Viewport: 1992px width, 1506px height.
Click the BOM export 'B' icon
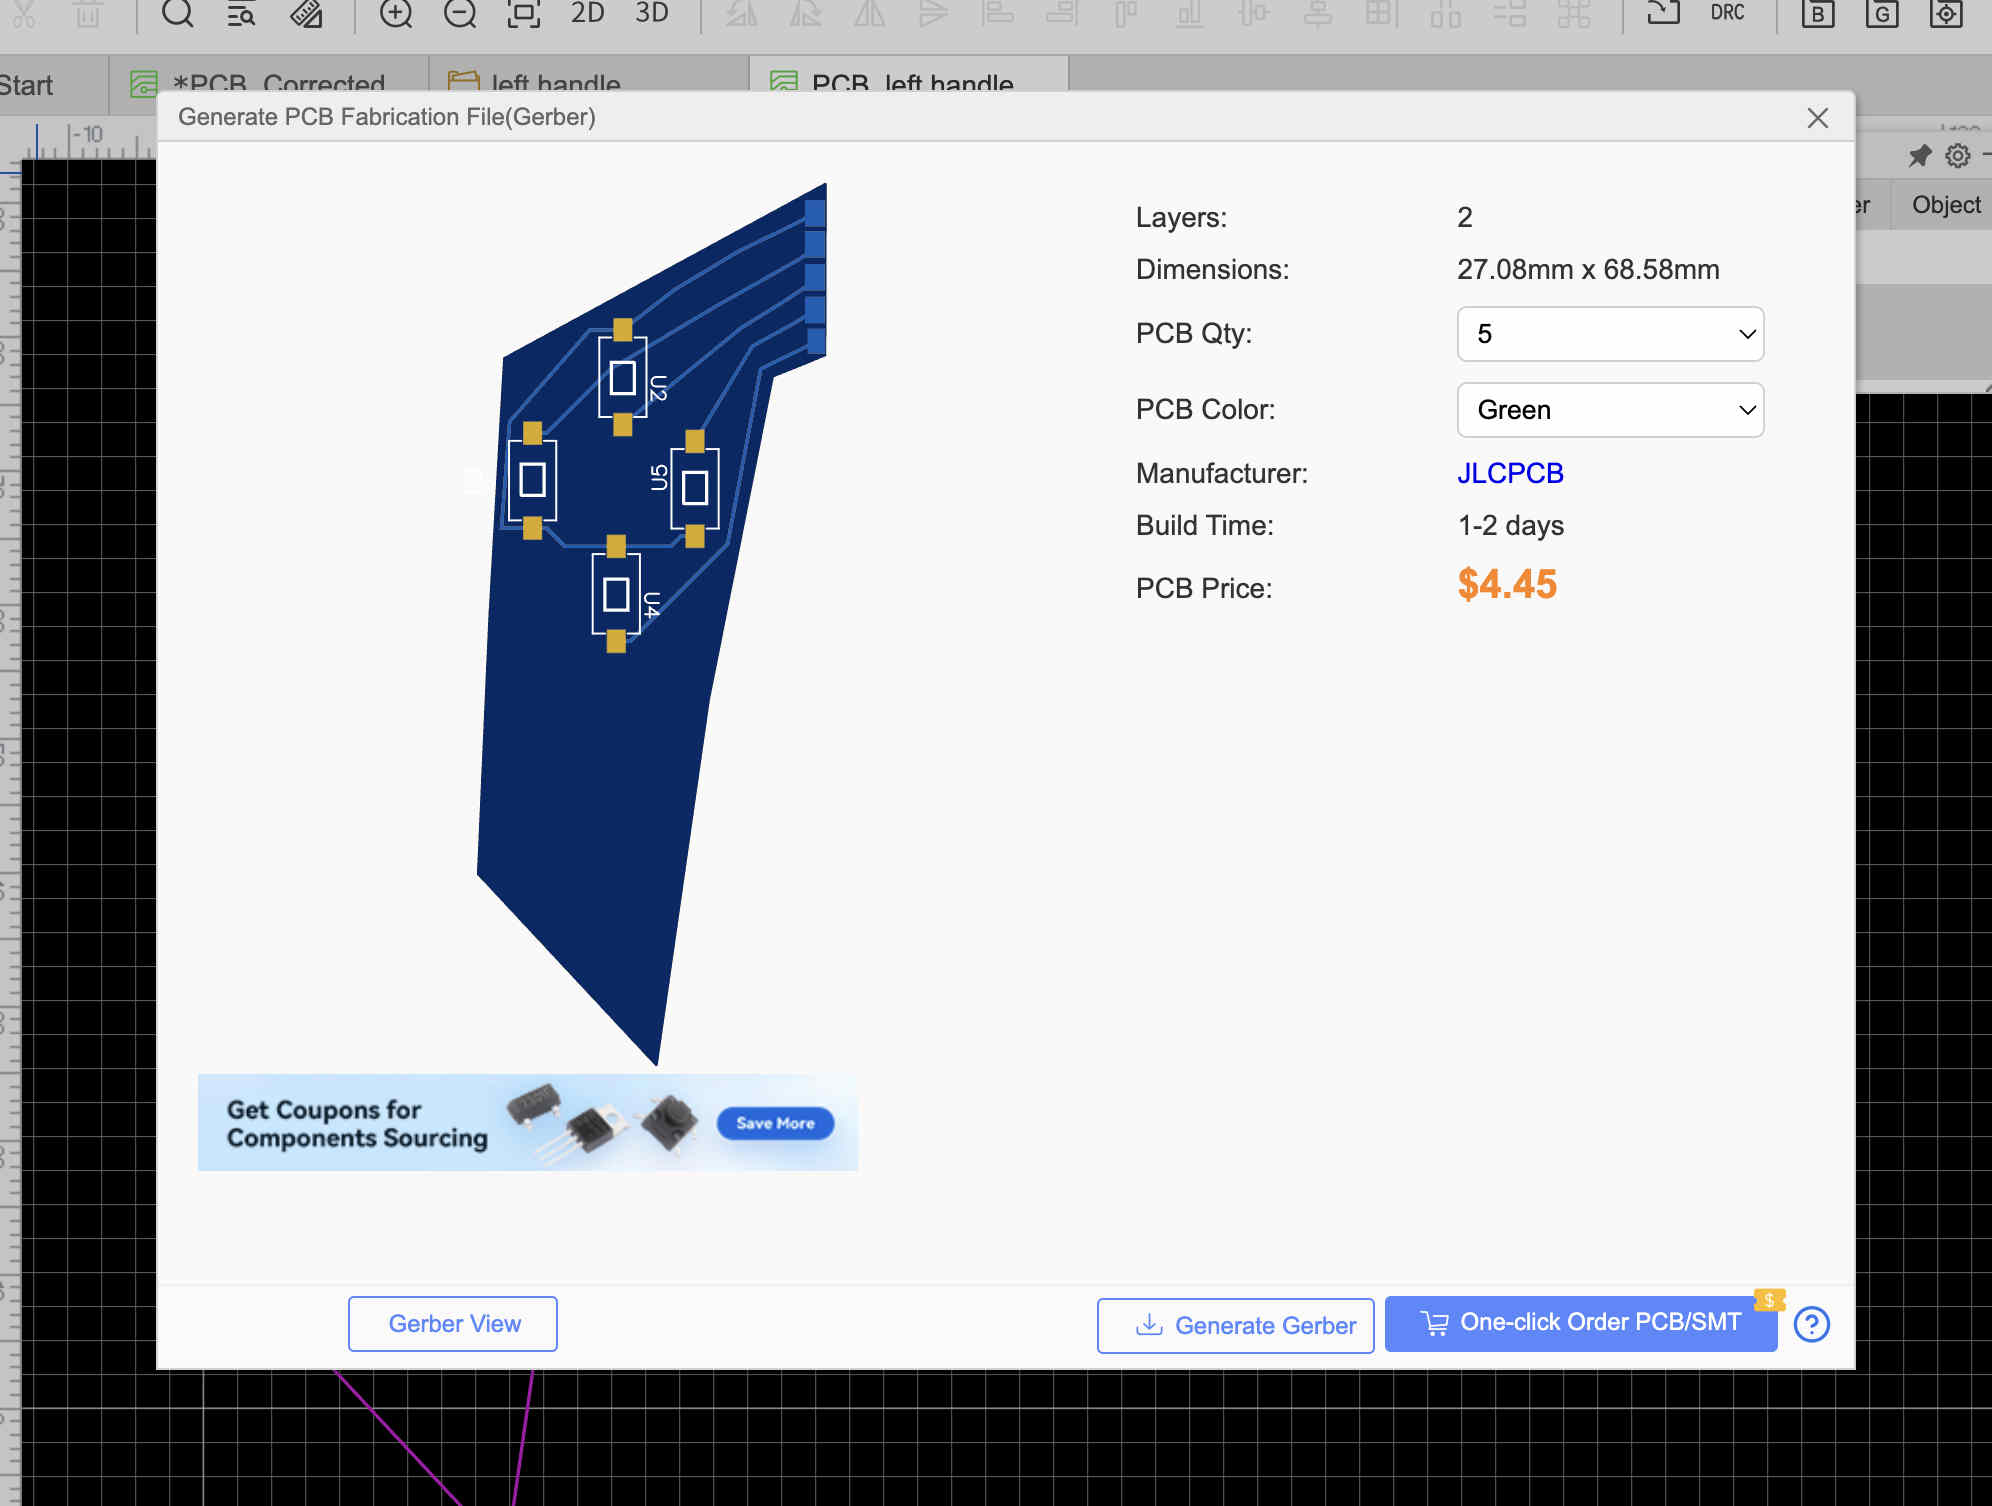[1817, 14]
